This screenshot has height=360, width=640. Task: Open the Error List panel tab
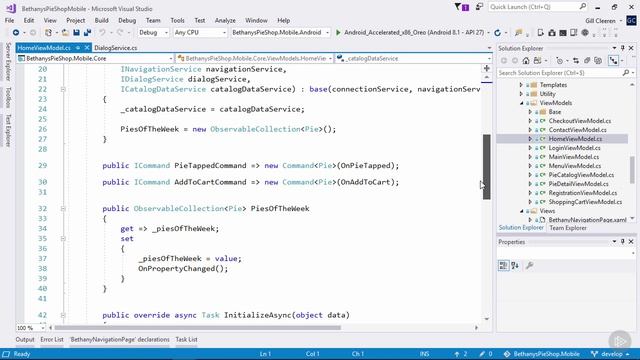click(x=52, y=340)
